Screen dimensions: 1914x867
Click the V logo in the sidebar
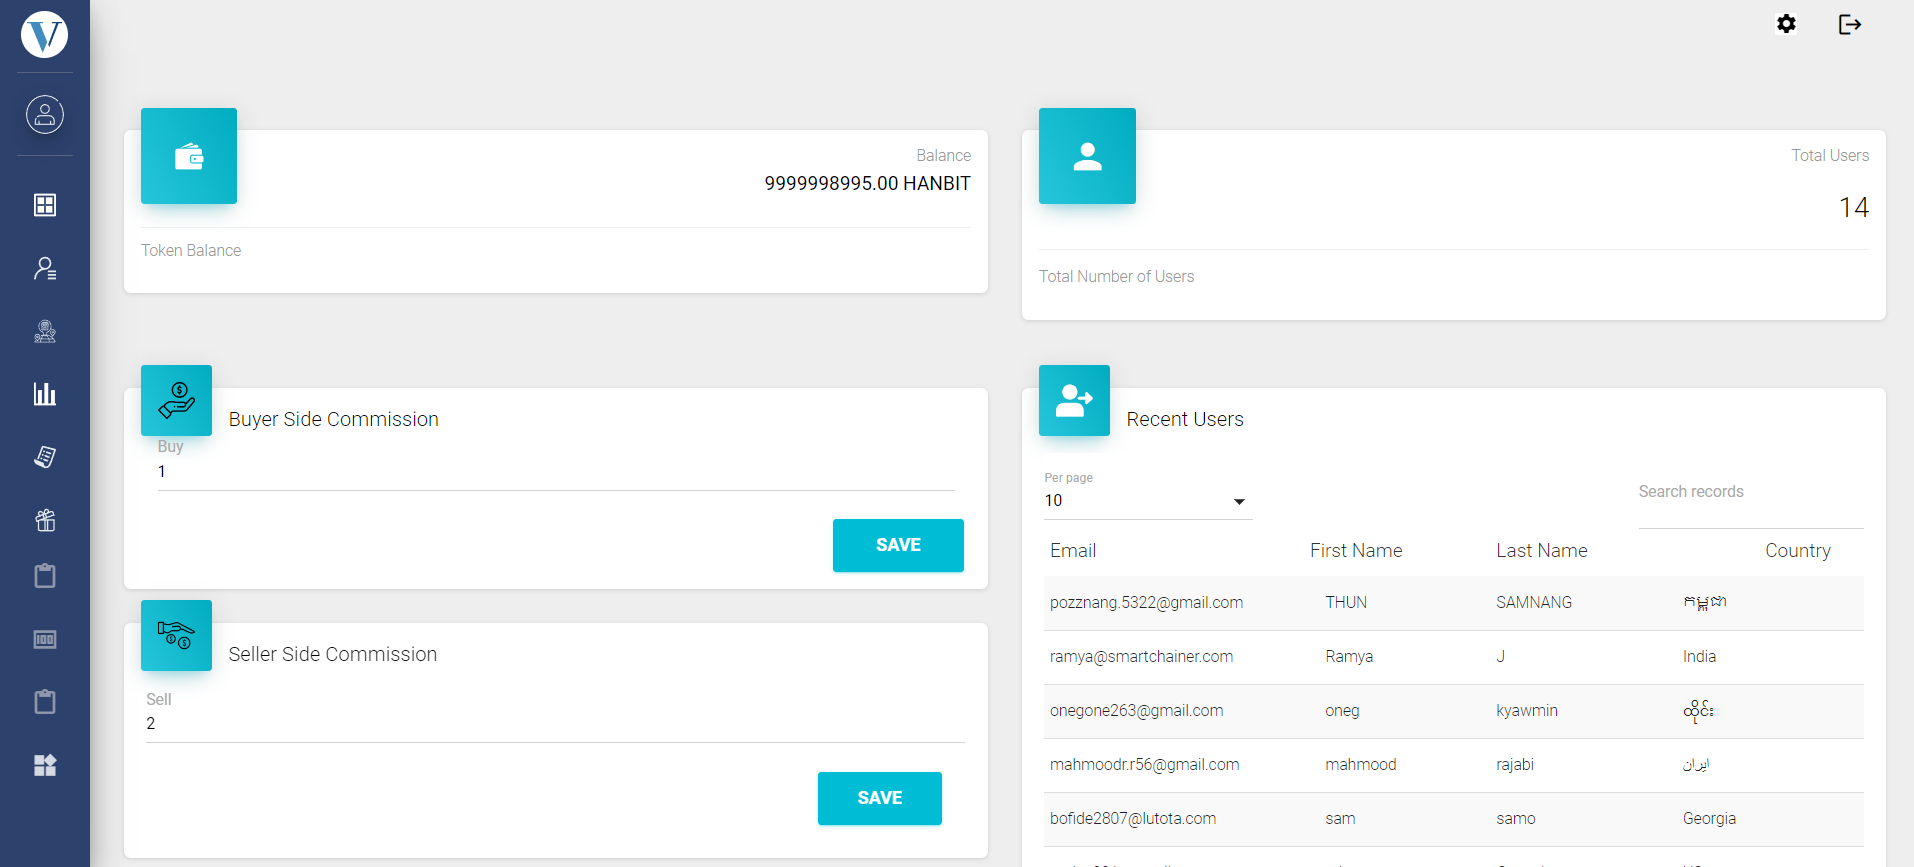click(x=44, y=35)
